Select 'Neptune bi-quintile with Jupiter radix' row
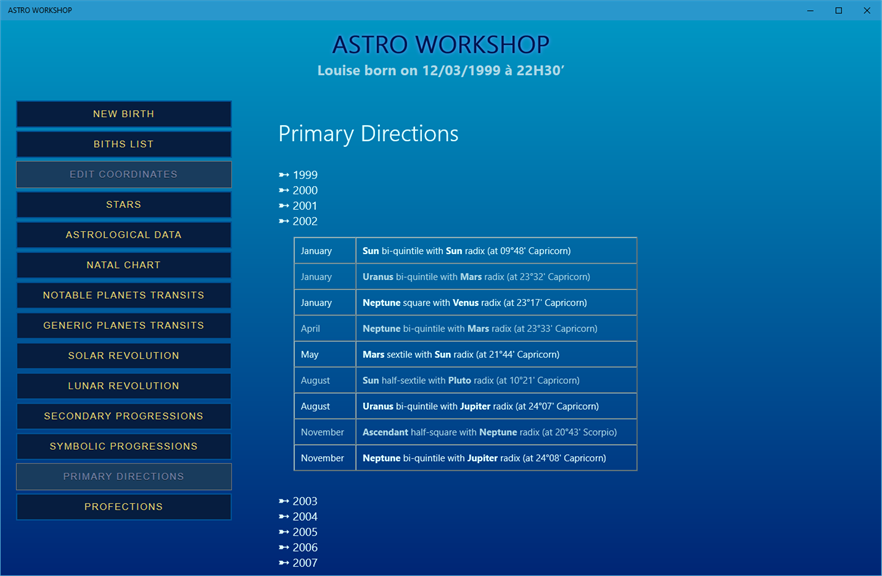 pyautogui.click(x=465, y=458)
